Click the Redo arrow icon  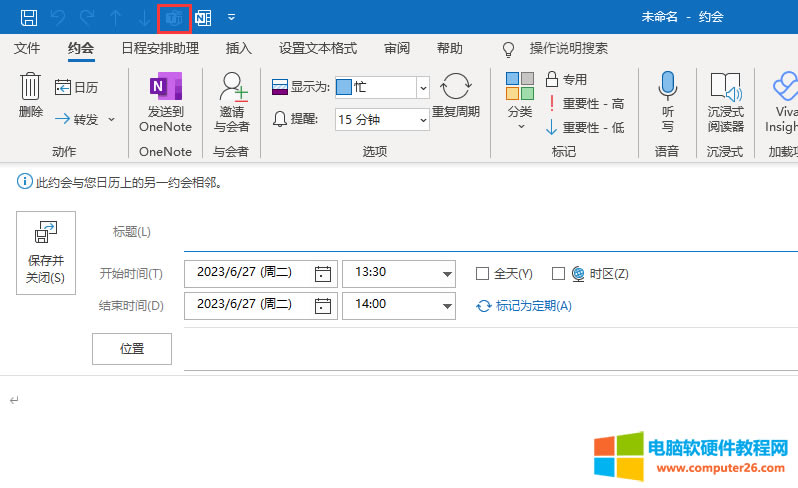pos(87,18)
